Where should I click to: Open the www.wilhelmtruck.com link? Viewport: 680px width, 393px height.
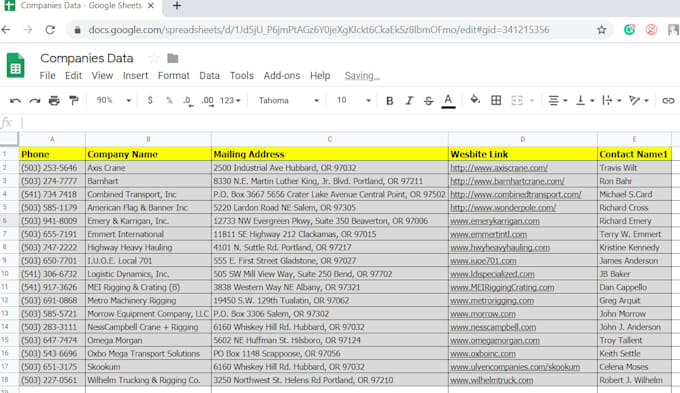[491, 380]
